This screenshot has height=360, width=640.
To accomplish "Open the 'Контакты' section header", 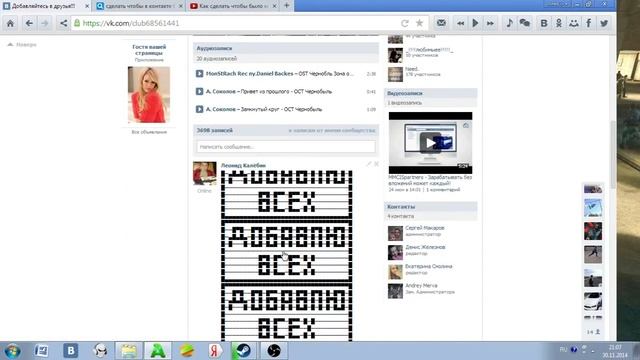I will point(431,207).
